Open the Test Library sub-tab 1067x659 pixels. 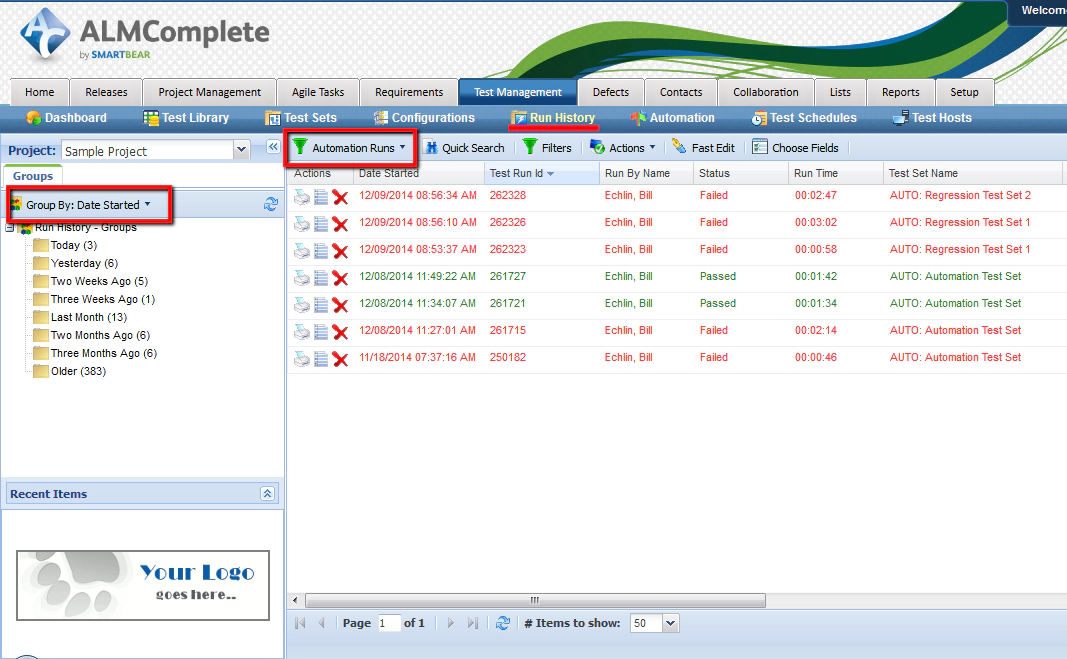pyautogui.click(x=186, y=118)
